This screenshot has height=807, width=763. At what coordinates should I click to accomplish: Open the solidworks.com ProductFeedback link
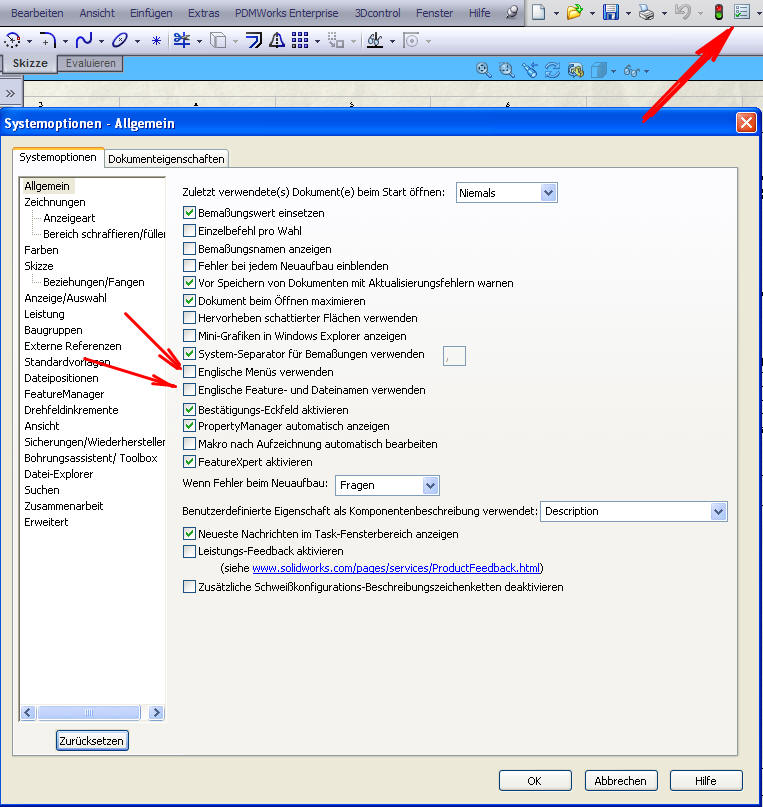tap(396, 568)
